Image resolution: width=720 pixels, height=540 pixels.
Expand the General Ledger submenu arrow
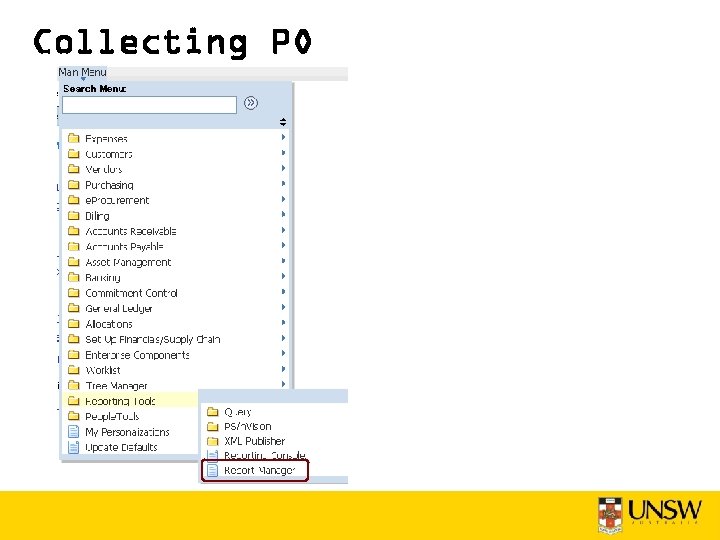283,307
